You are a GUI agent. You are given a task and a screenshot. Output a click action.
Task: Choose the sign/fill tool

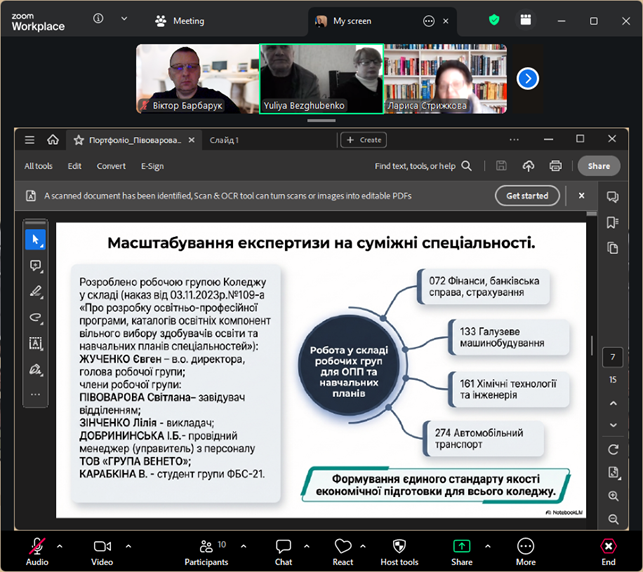pyautogui.click(x=35, y=369)
